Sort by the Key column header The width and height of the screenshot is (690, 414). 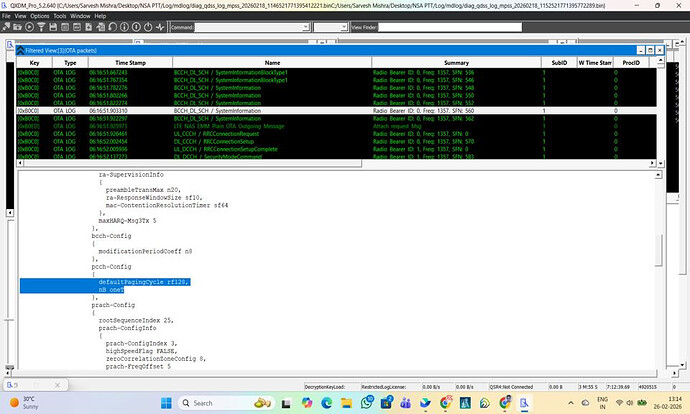point(34,62)
